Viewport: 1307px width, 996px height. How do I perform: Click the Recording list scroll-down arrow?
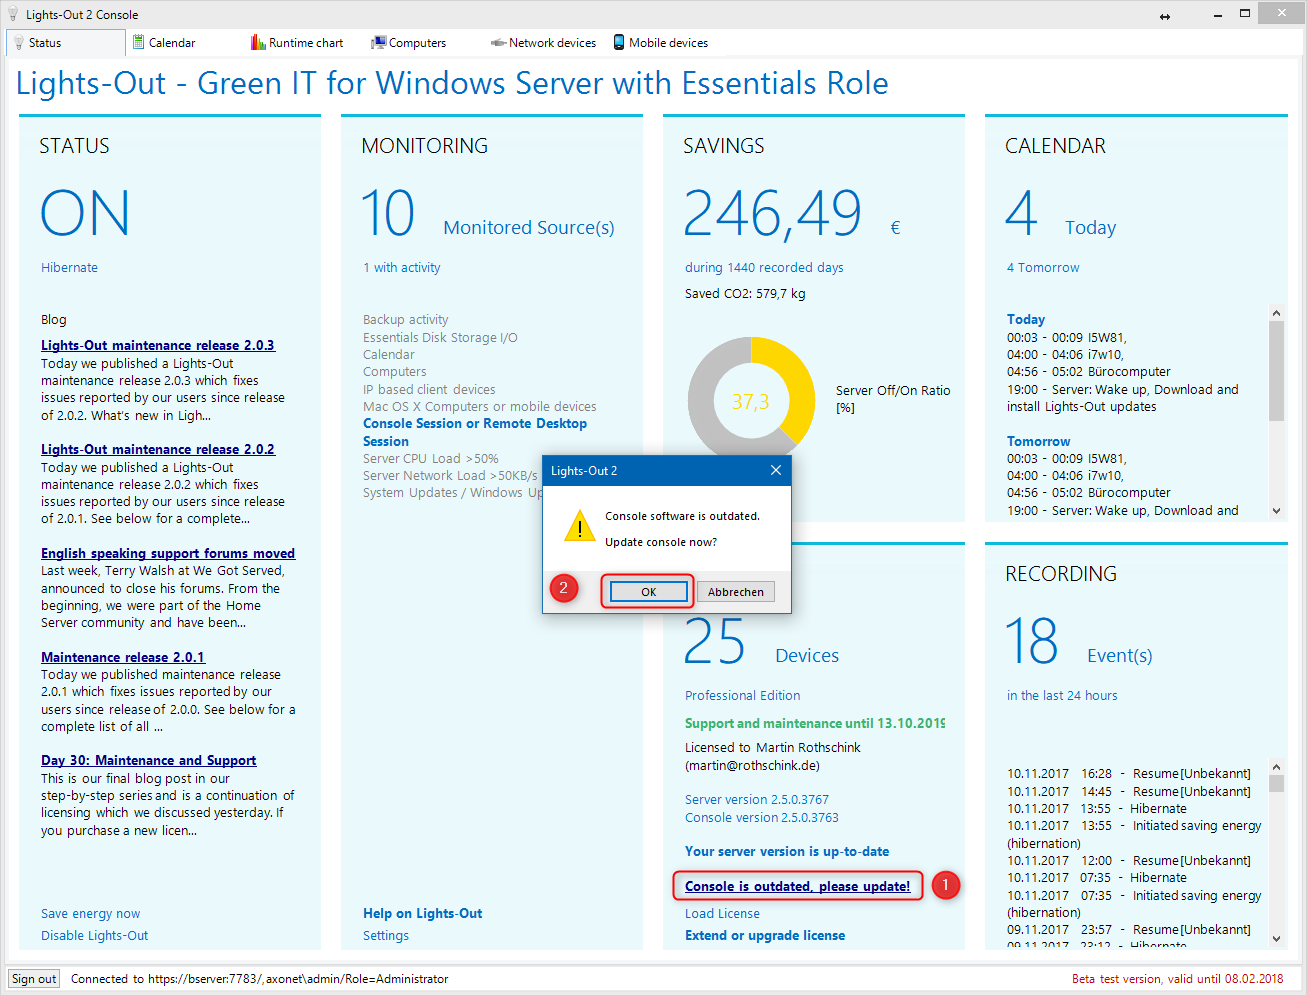pyautogui.click(x=1276, y=938)
